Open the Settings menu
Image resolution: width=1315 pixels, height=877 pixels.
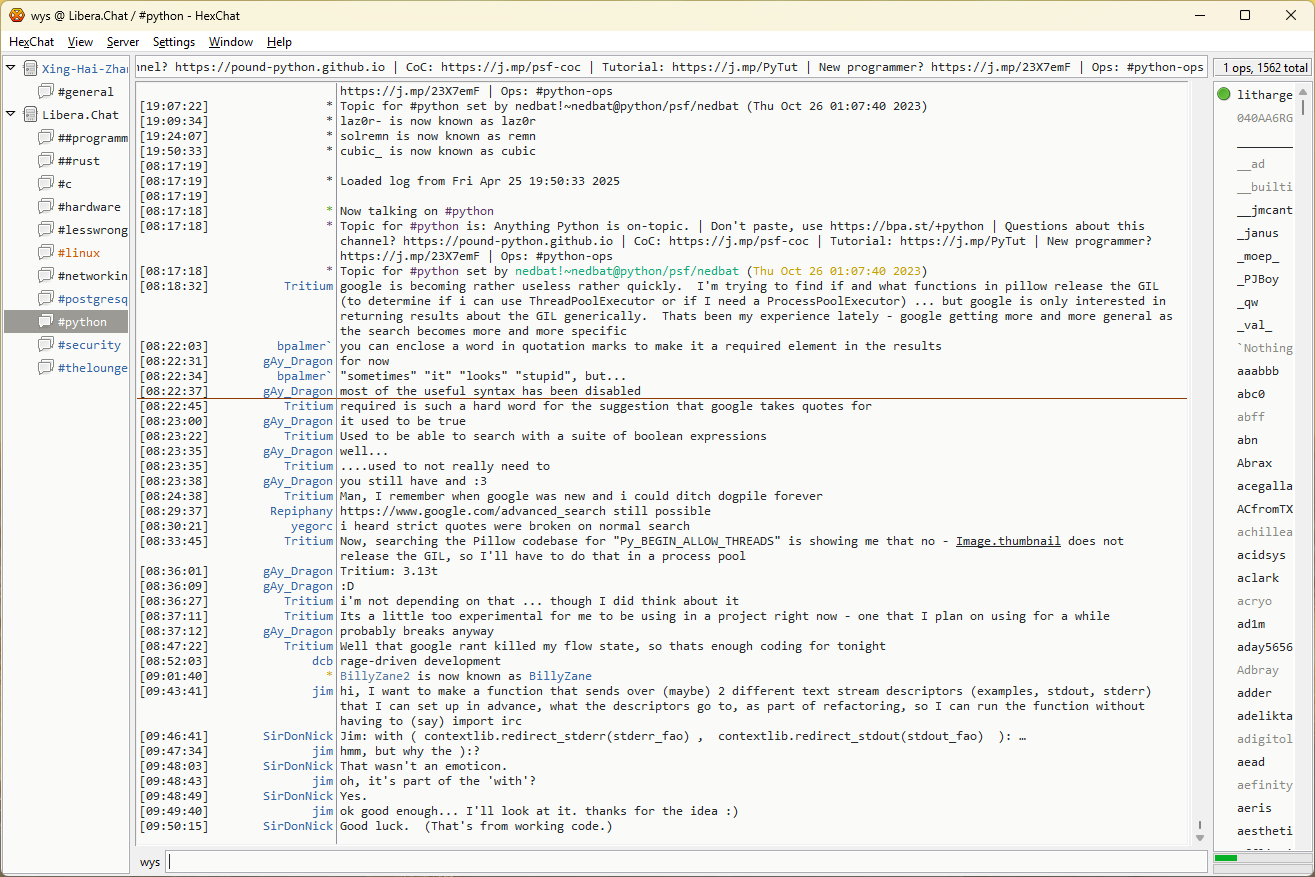[174, 42]
